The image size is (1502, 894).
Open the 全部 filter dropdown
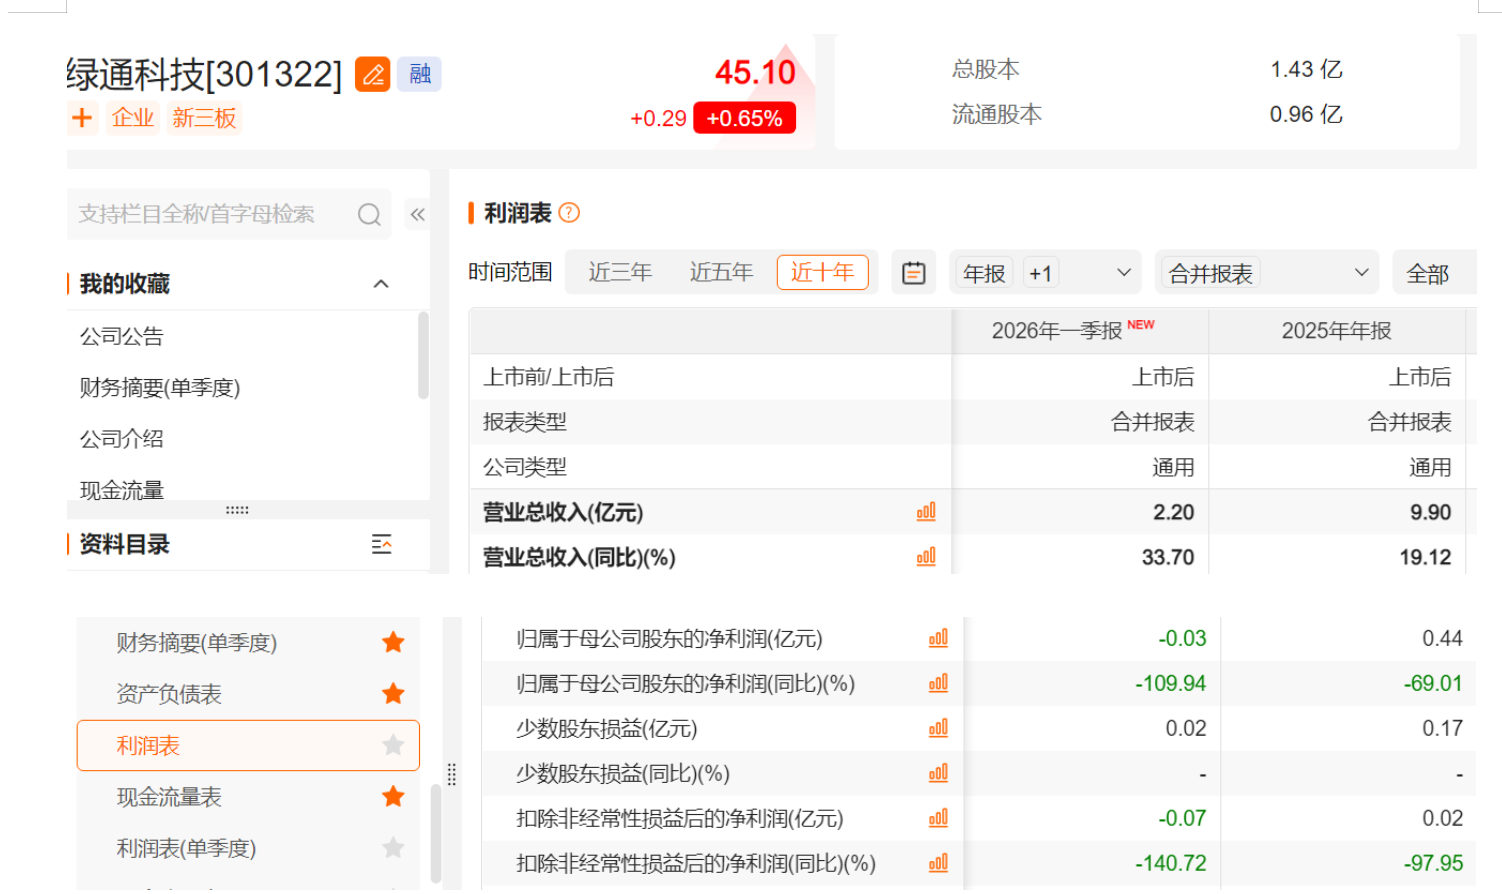pyautogui.click(x=1434, y=273)
